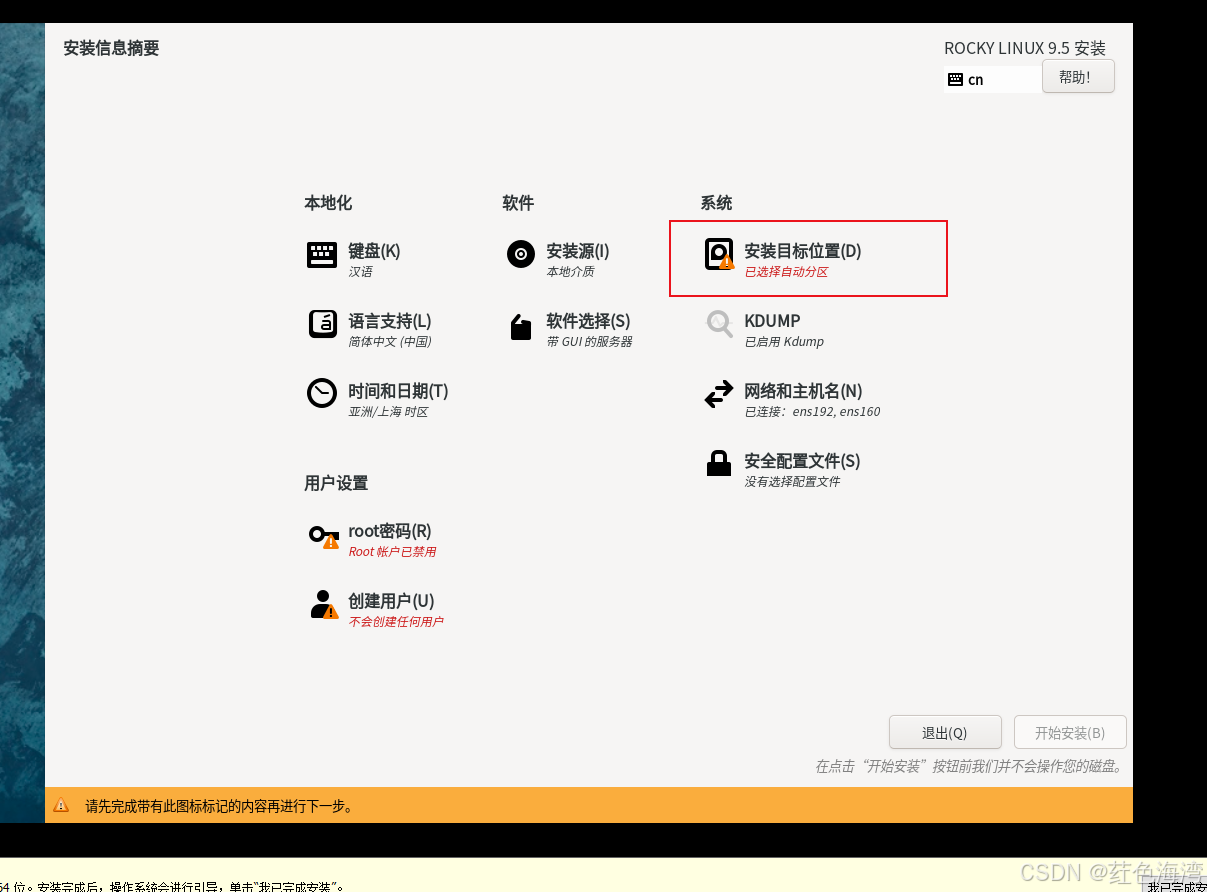Click the 本地化 section heading
This screenshot has height=892, width=1207.
[x=328, y=203]
